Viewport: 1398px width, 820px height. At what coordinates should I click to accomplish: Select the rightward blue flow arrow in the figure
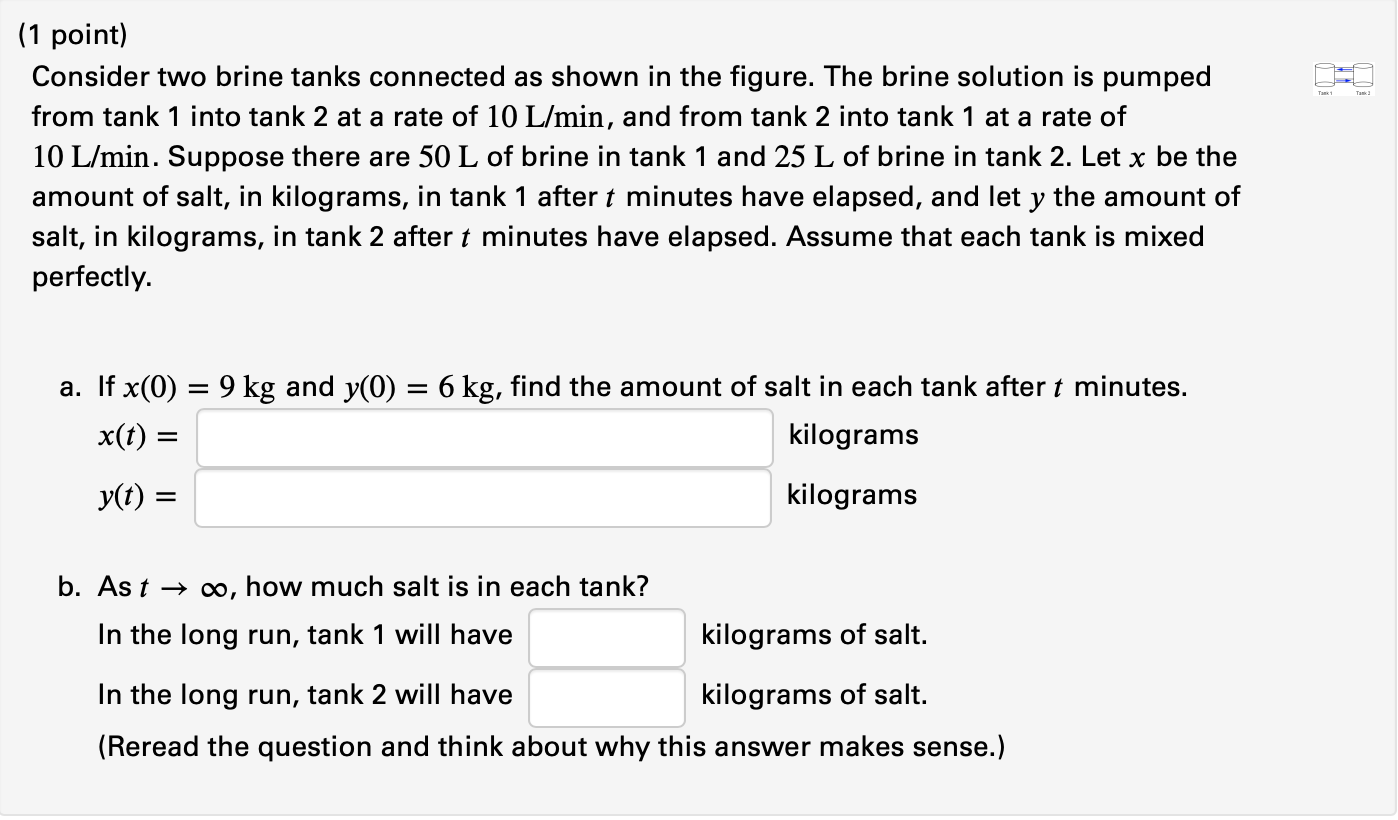pos(1343,81)
